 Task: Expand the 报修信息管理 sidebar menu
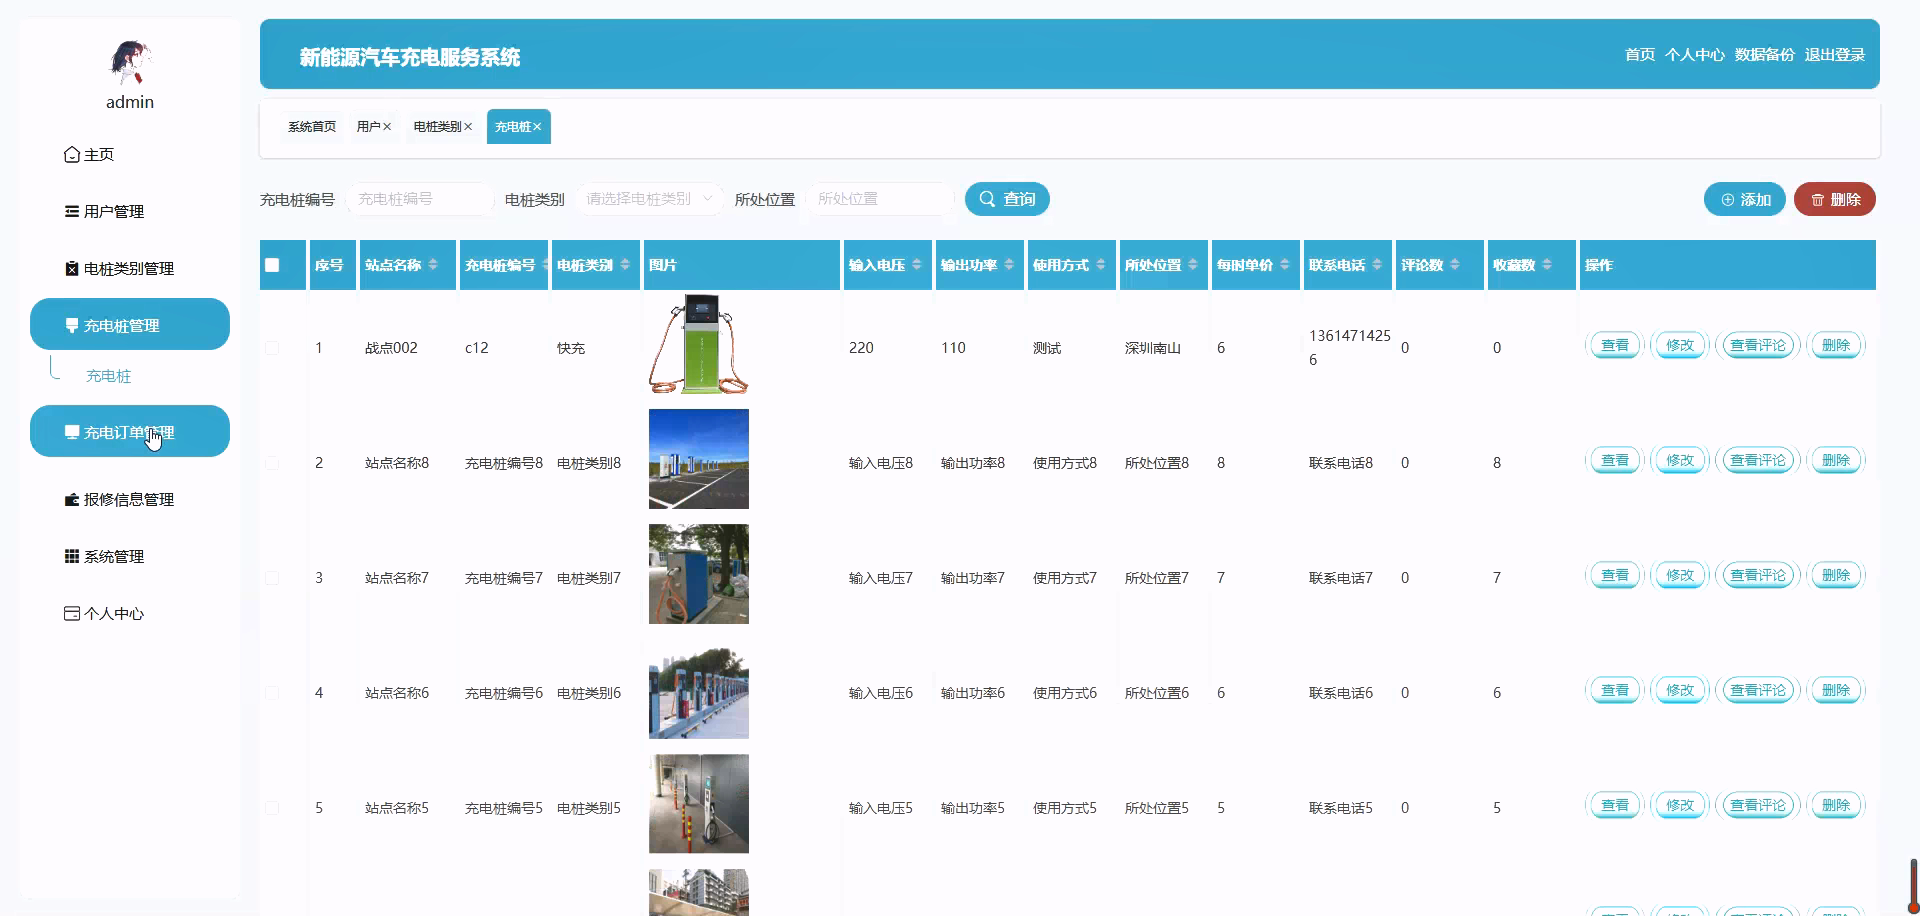coord(130,500)
